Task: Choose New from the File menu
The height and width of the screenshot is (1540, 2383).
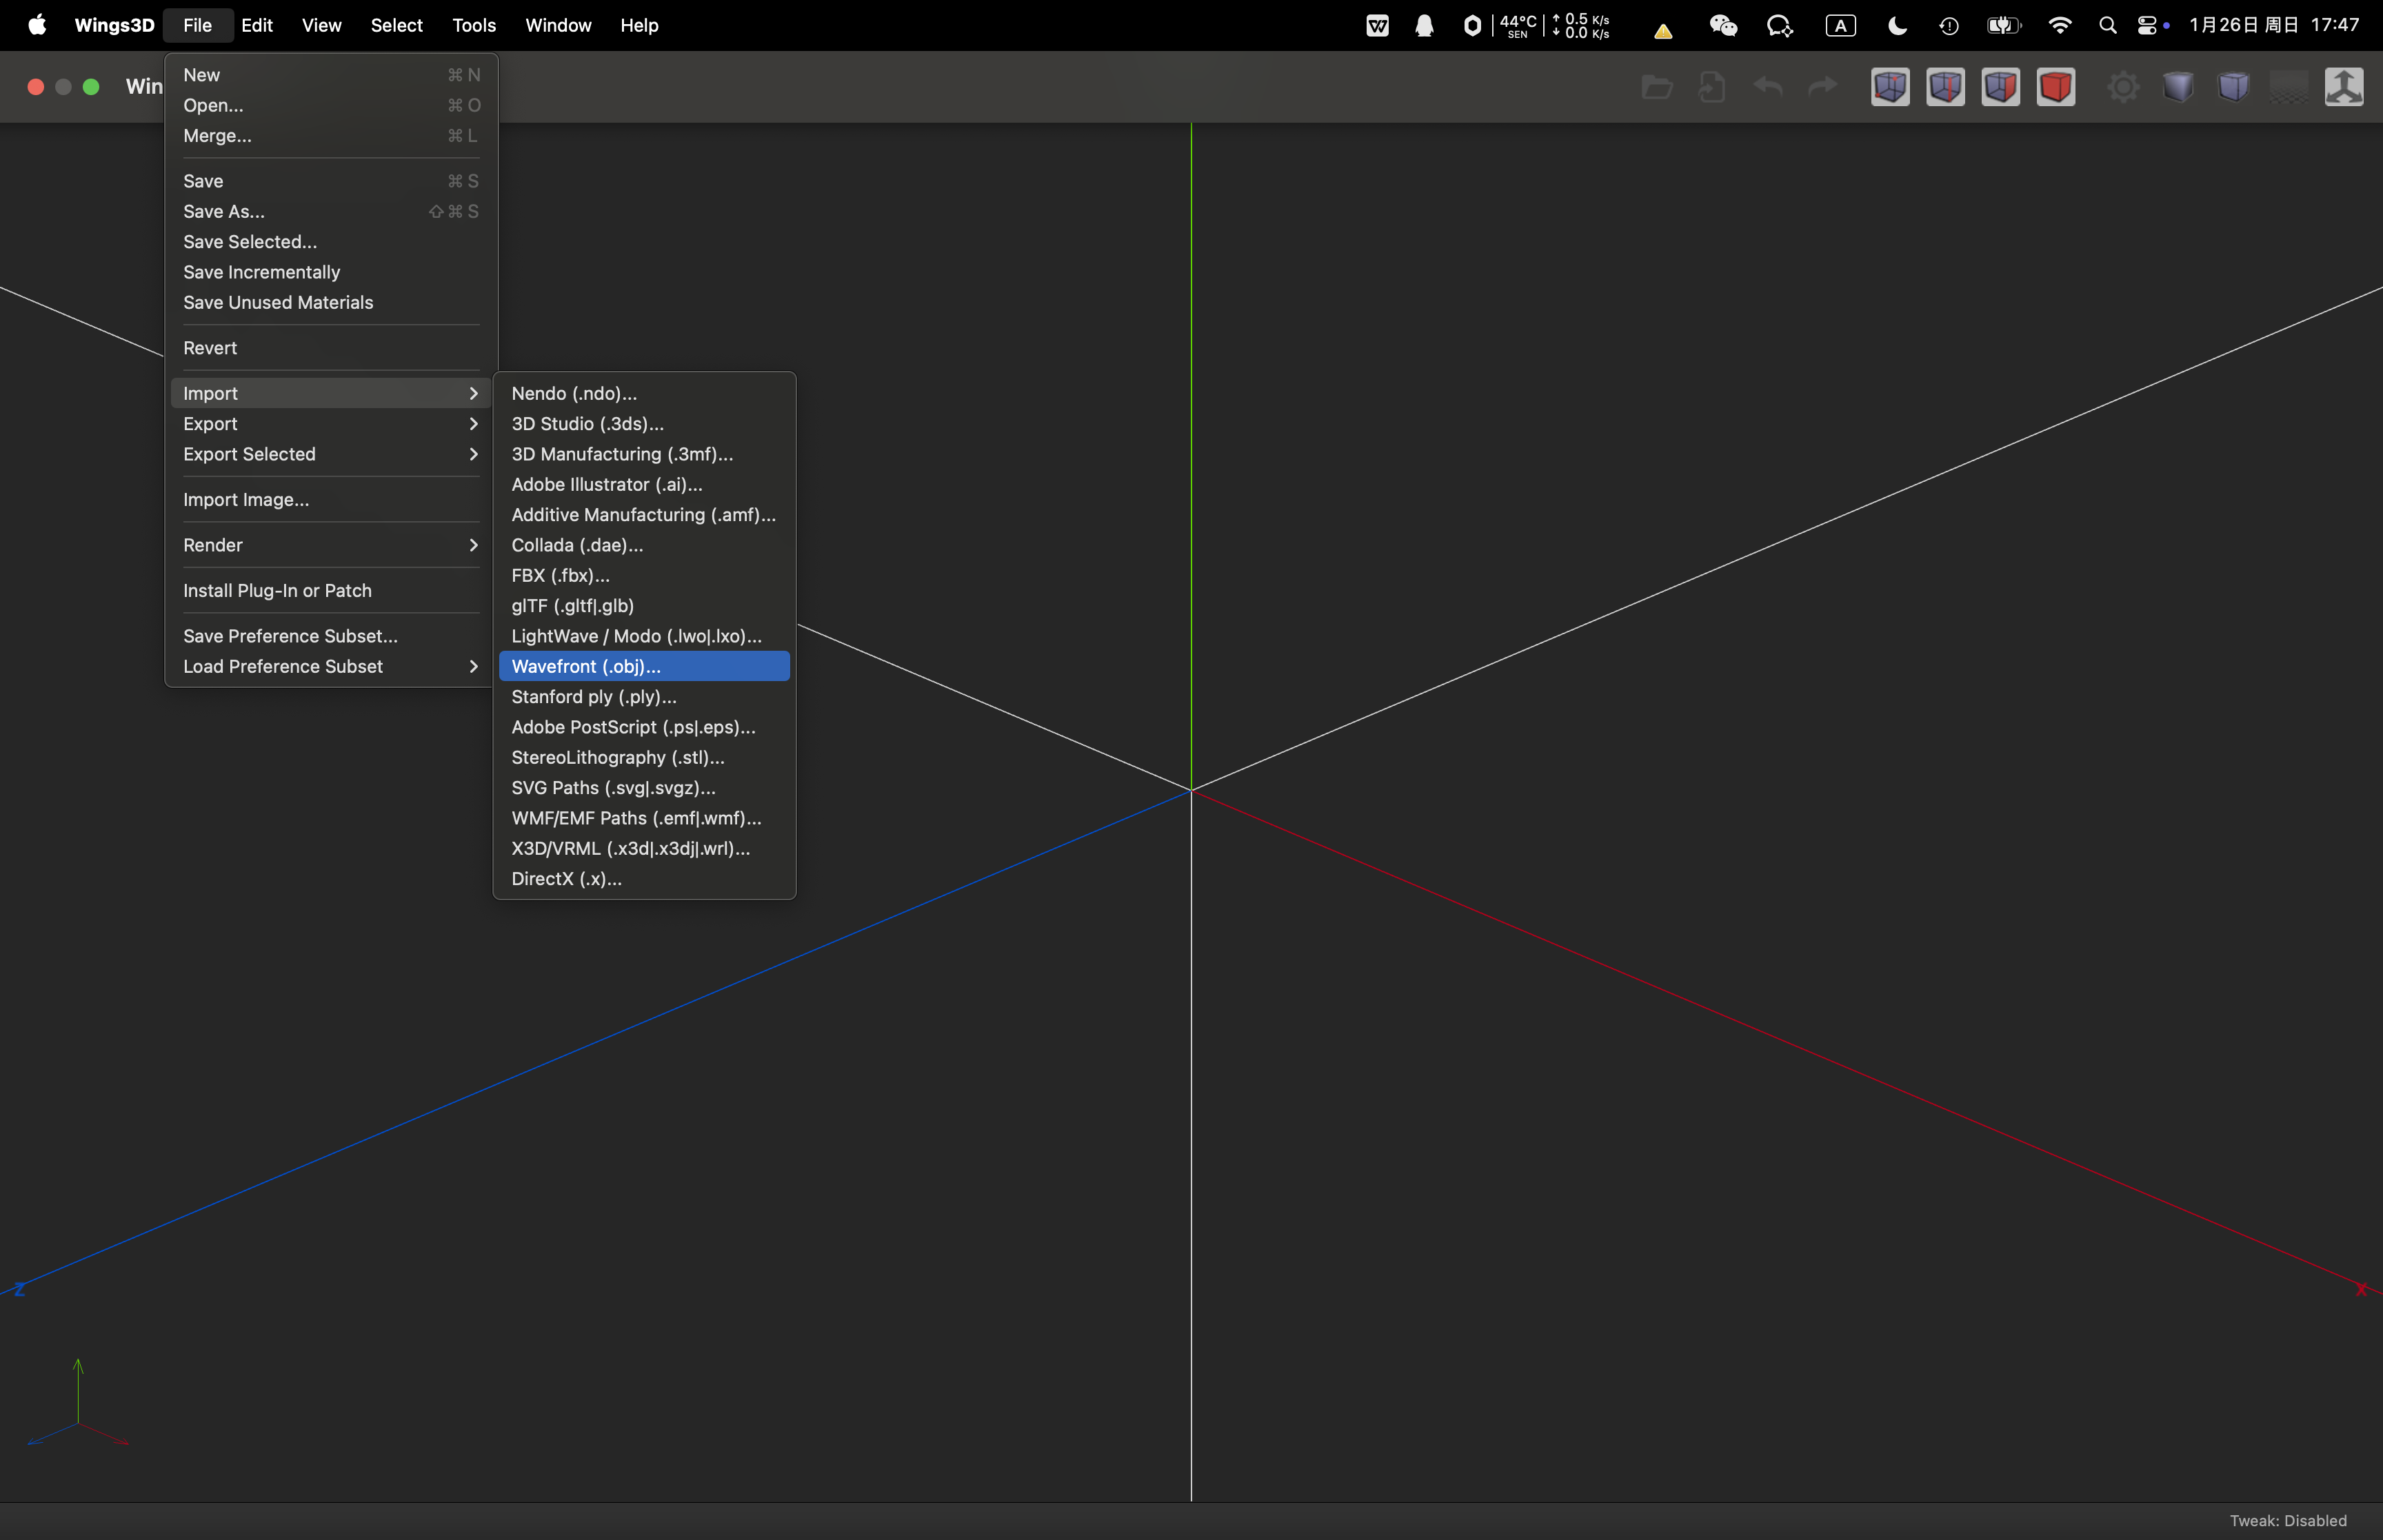Action: pyautogui.click(x=331, y=75)
